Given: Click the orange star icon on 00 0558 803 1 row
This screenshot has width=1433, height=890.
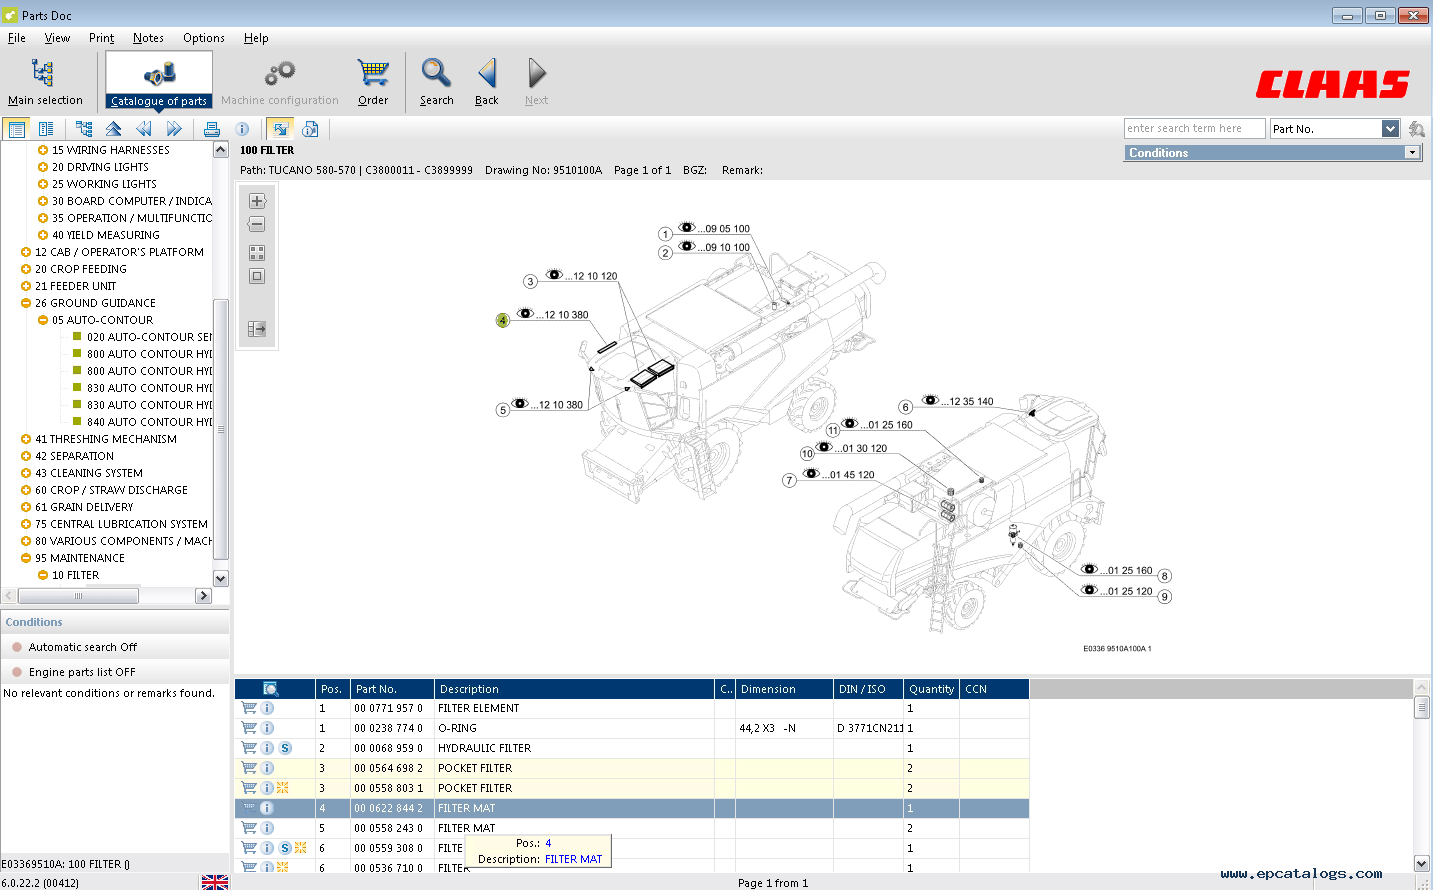Looking at the screenshot, I should [x=283, y=788].
